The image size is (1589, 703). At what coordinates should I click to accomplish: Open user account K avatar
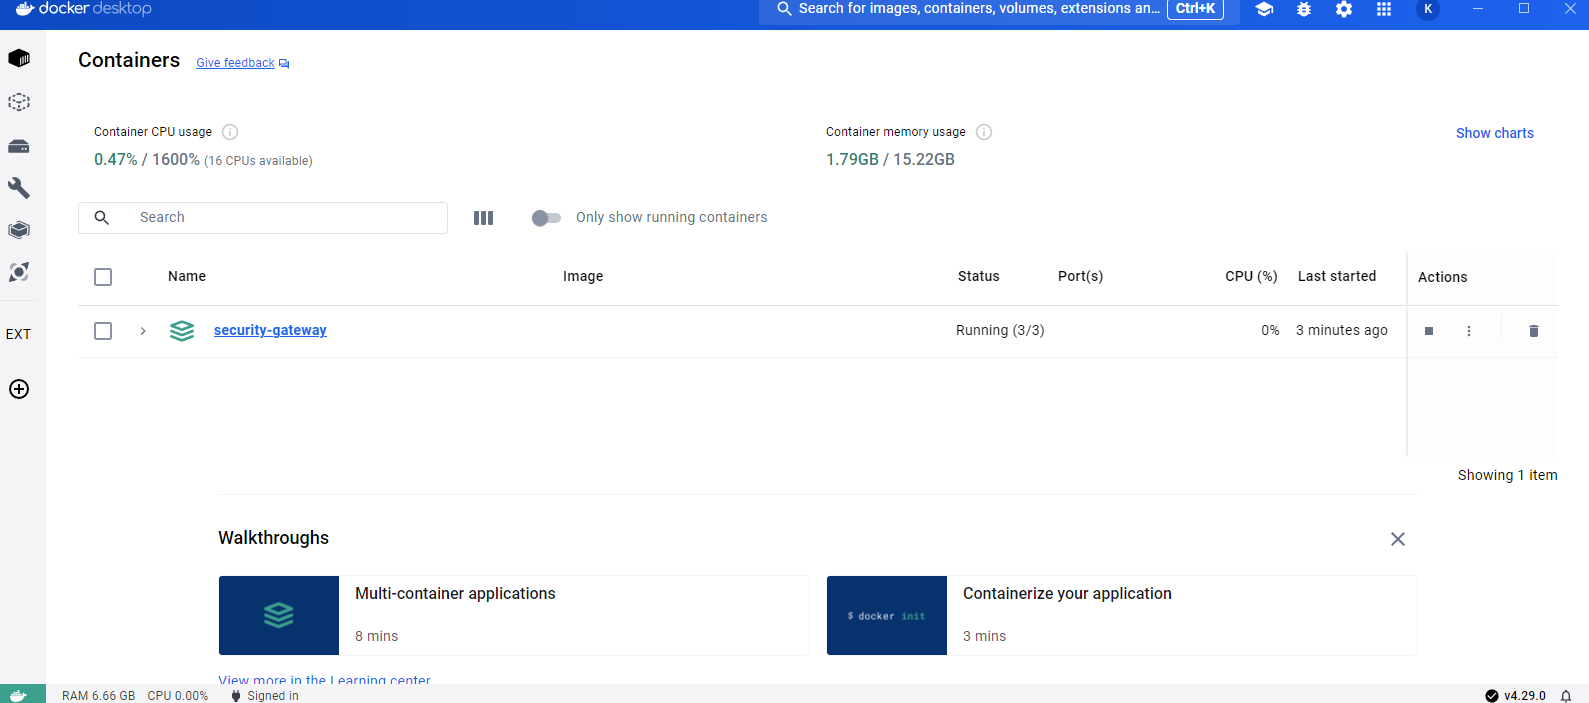point(1428,9)
